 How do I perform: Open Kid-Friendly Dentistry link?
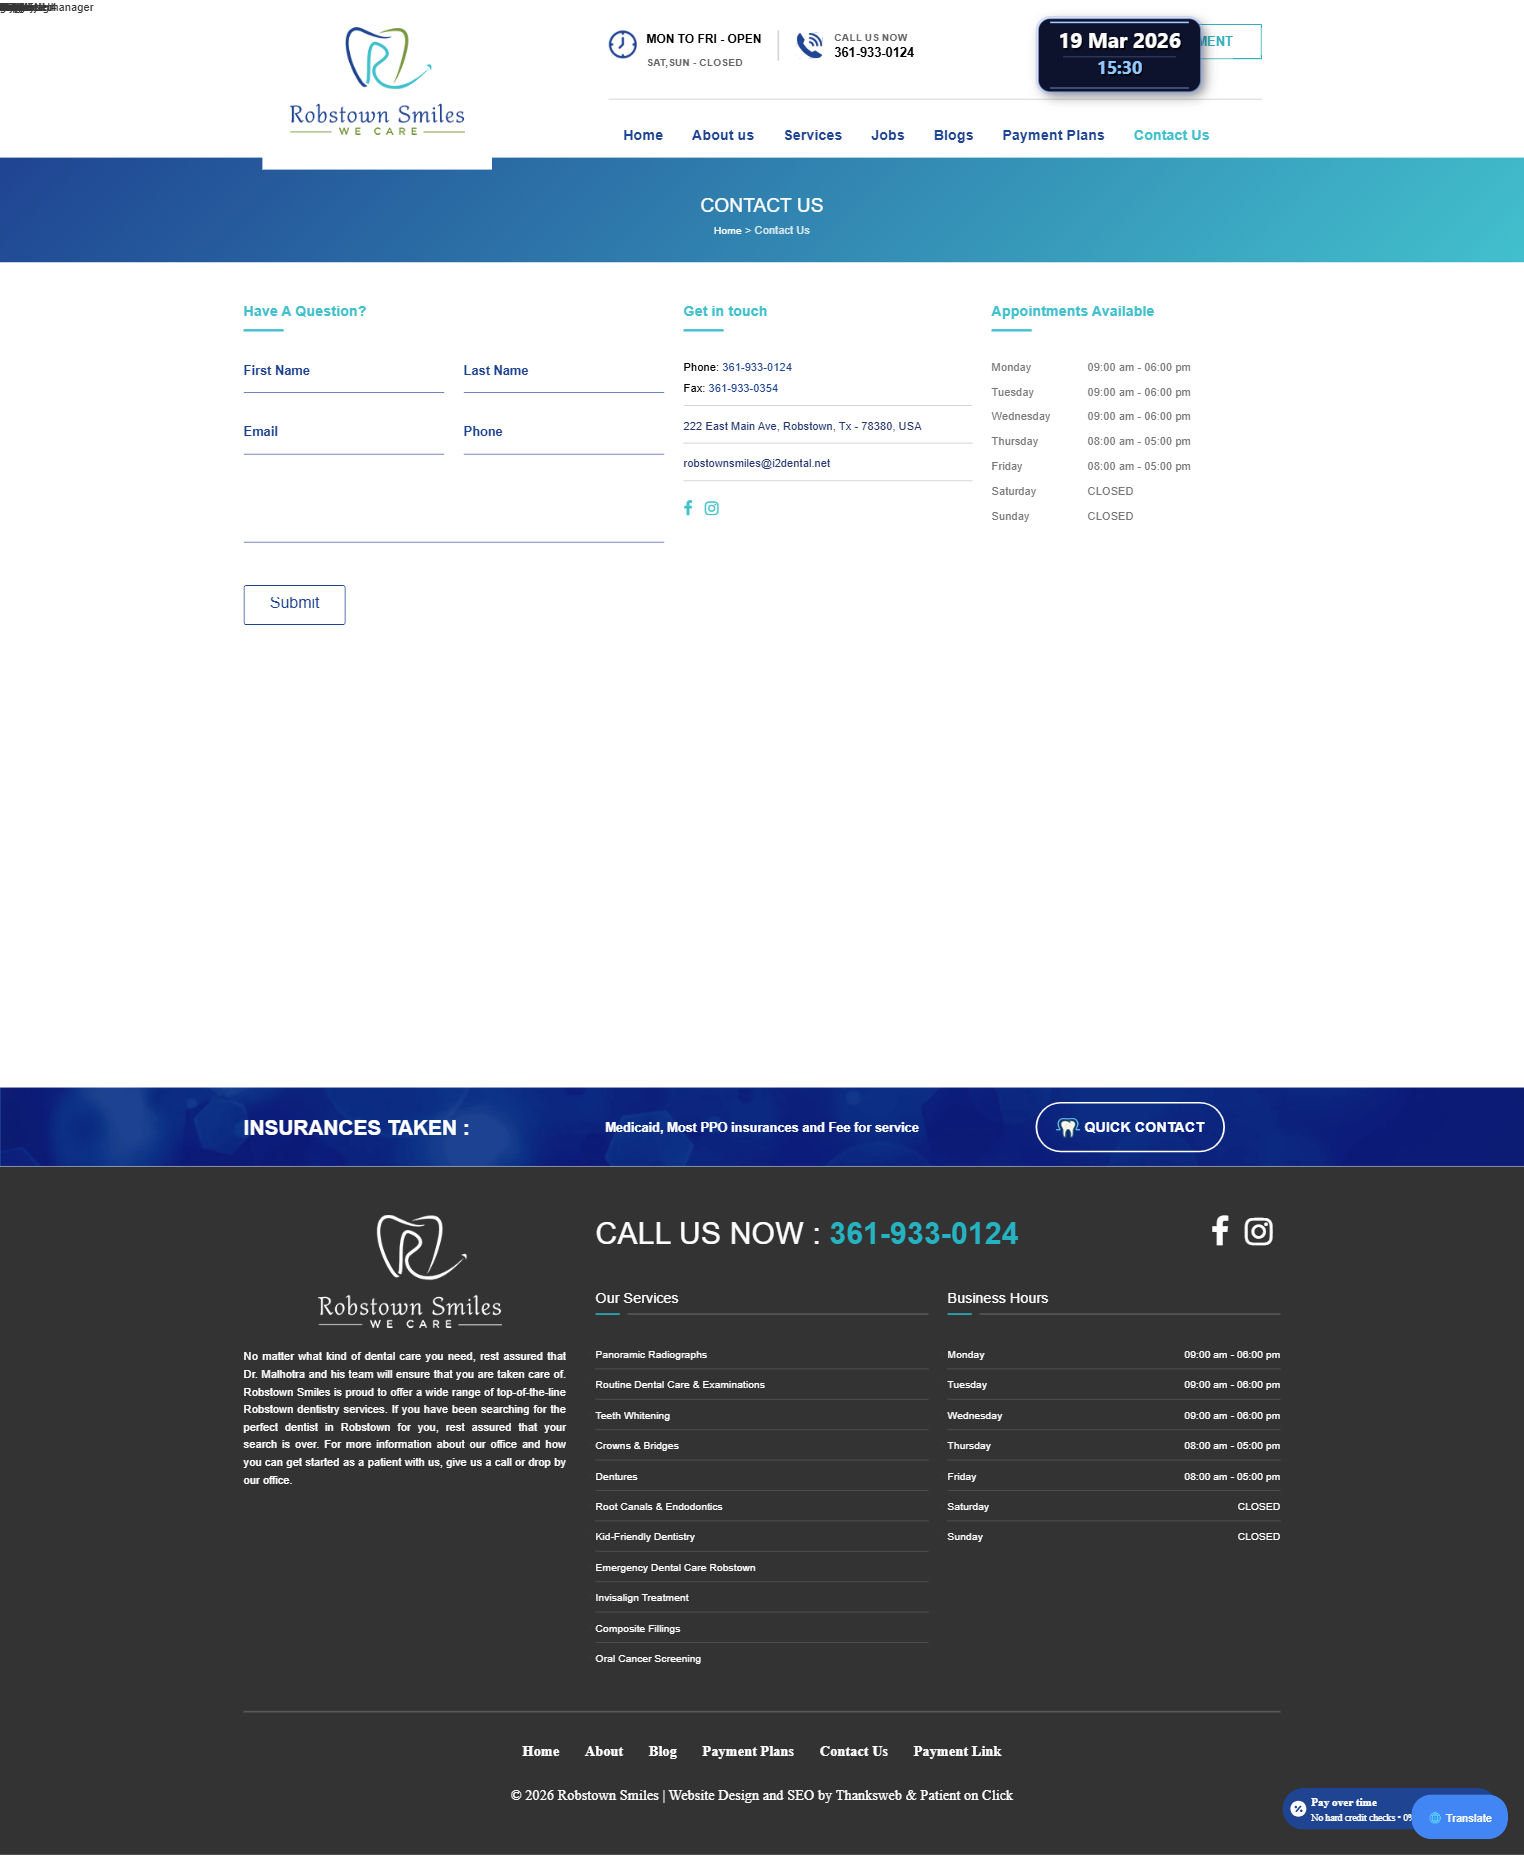click(645, 1537)
